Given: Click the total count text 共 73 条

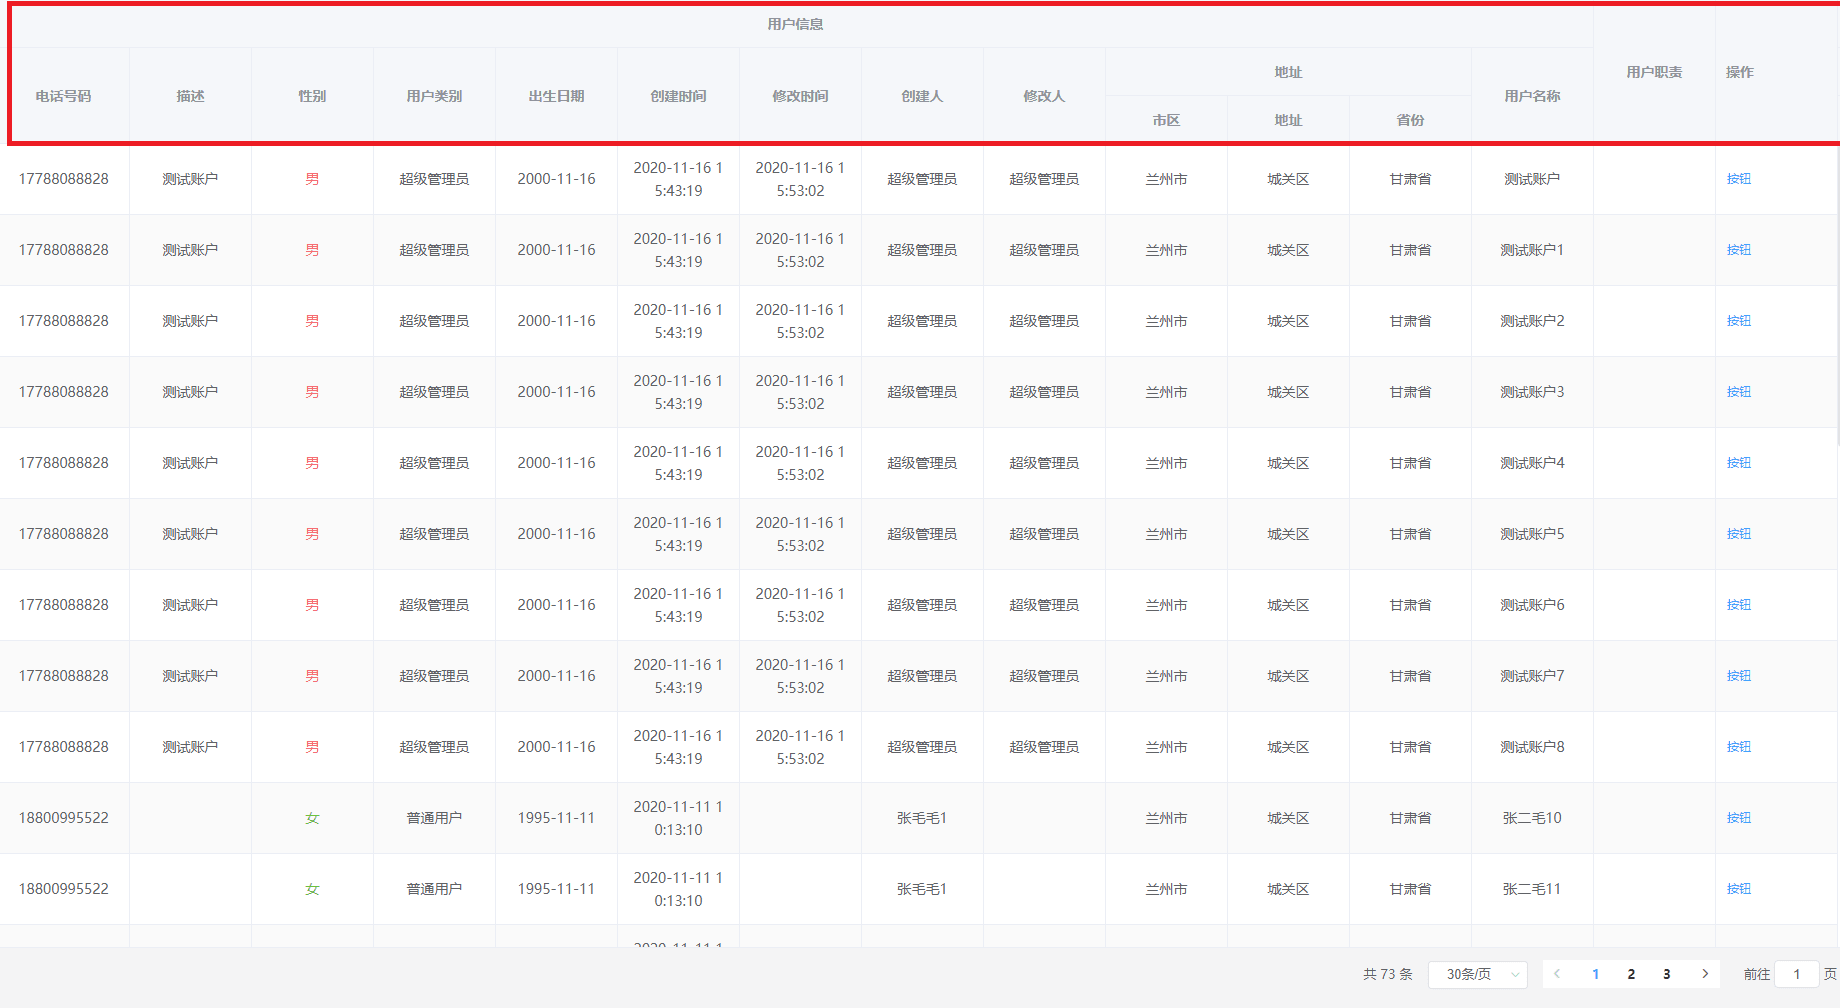Looking at the screenshot, I should click(1388, 974).
